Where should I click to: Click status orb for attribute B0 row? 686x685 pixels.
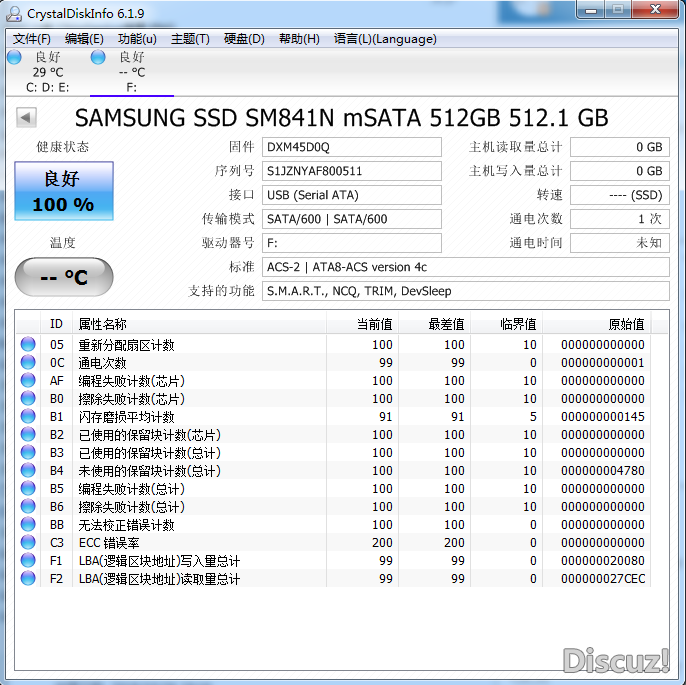[28, 398]
